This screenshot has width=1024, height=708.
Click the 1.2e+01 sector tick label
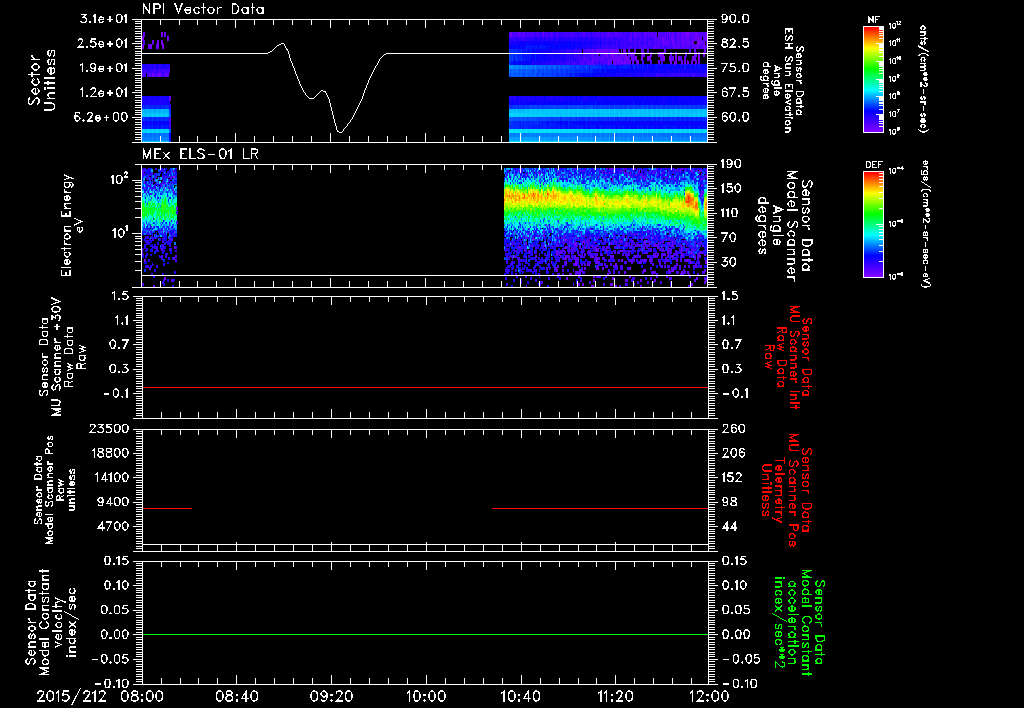click(x=104, y=93)
